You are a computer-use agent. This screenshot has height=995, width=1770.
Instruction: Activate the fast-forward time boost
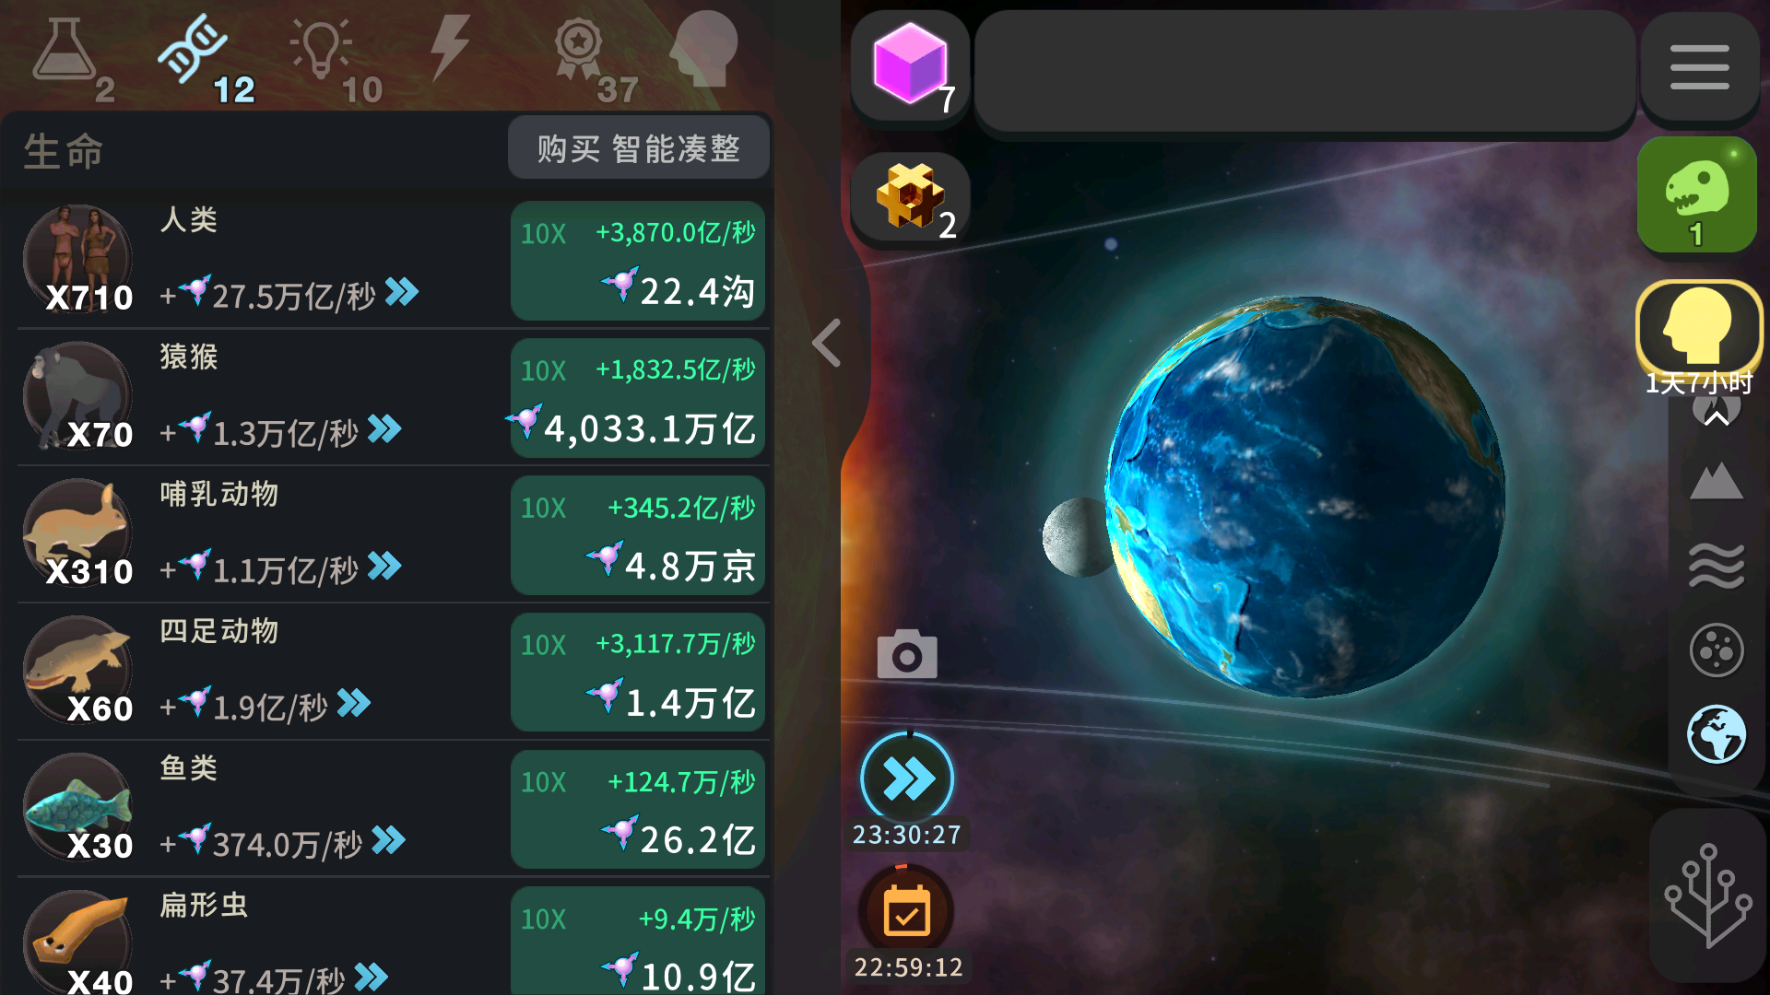tap(907, 779)
